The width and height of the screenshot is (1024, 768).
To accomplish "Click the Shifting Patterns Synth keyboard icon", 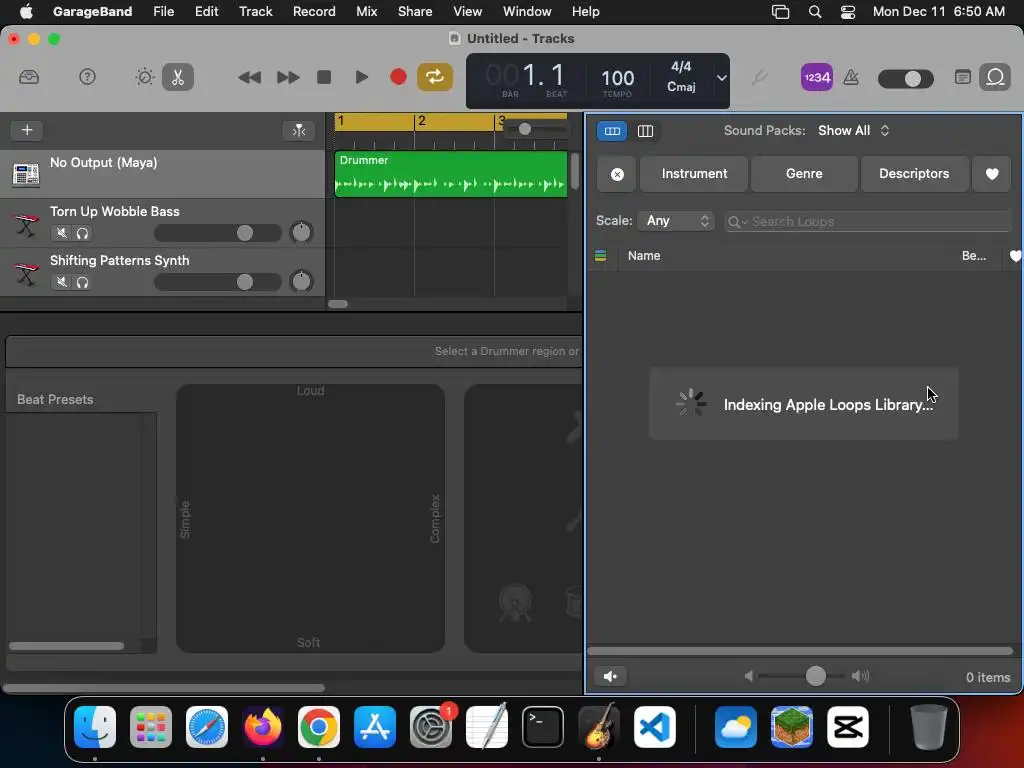I will click(x=26, y=273).
